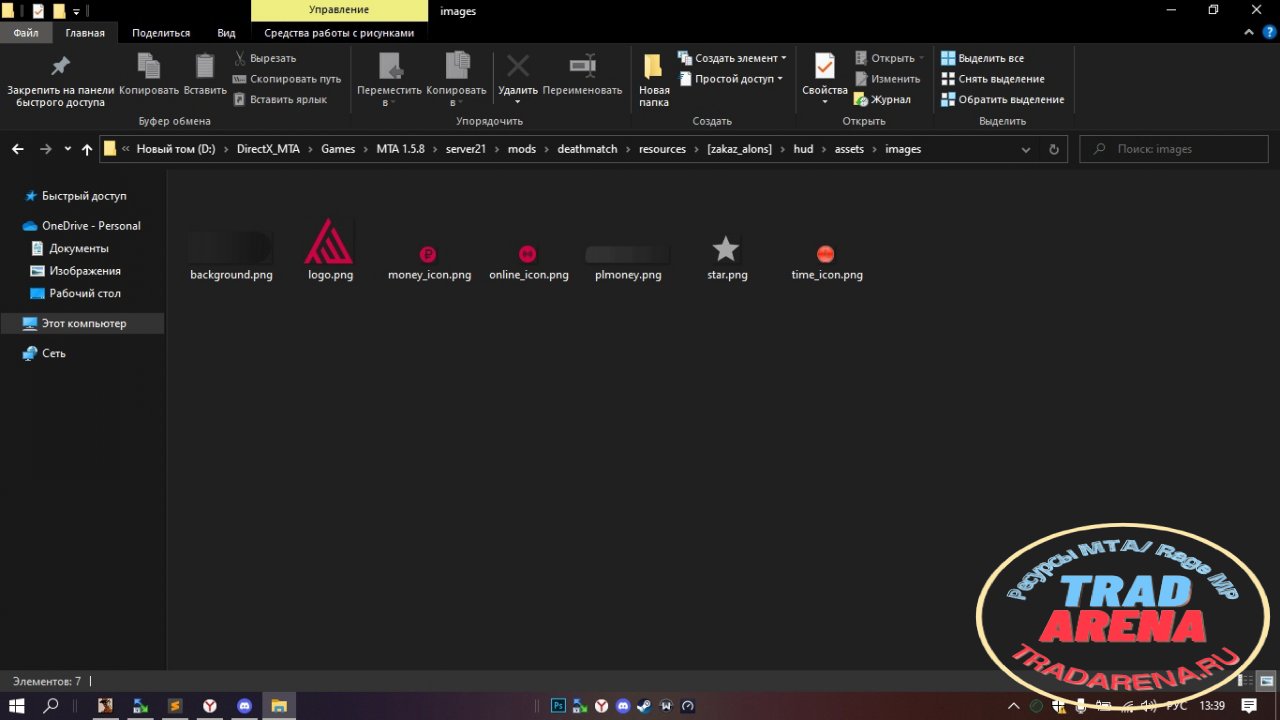Select plmoney.png file
This screenshot has width=1280, height=720.
(x=627, y=263)
